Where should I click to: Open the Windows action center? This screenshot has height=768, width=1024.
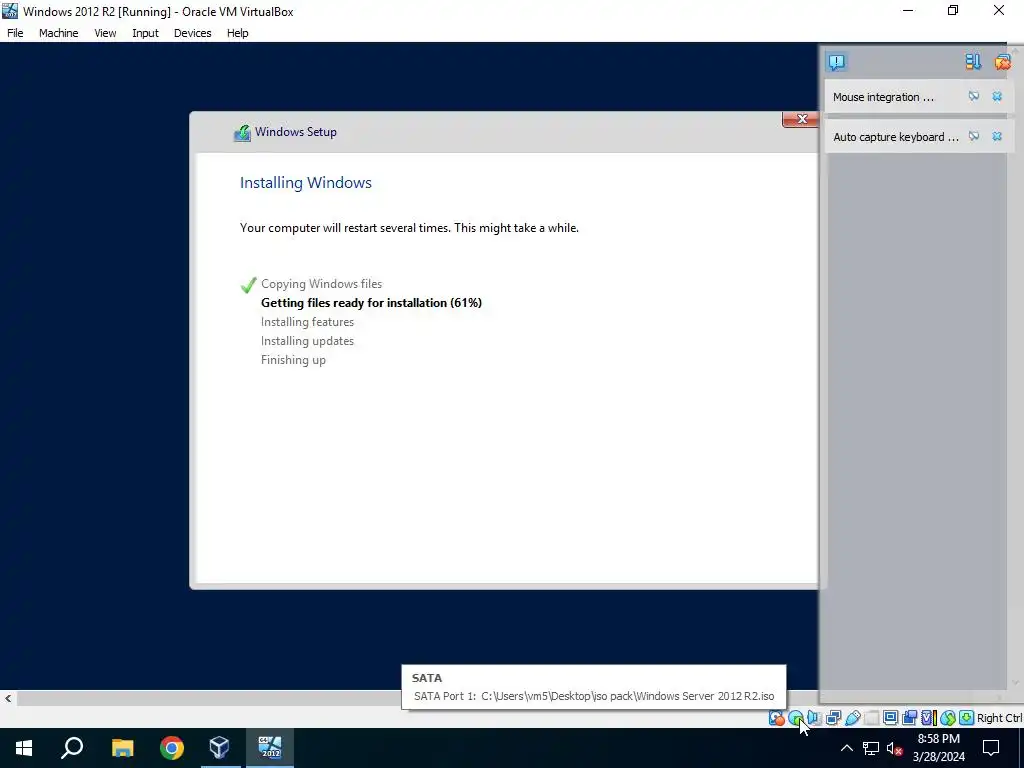point(991,748)
